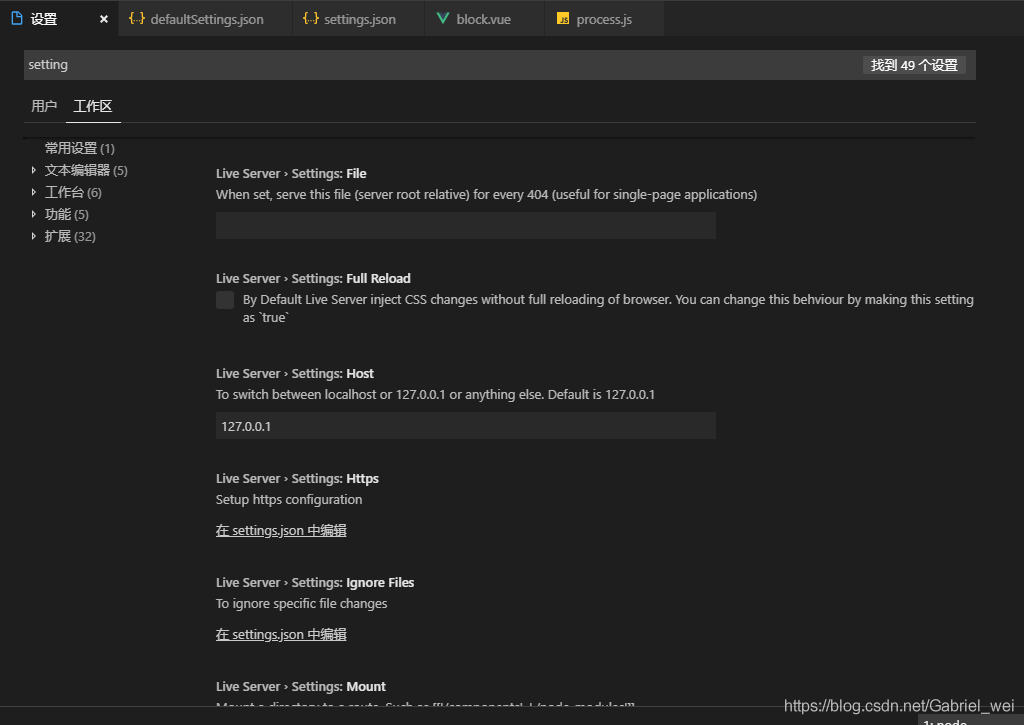
Task: Enable the Full Reload checkbox
Action: [x=224, y=300]
